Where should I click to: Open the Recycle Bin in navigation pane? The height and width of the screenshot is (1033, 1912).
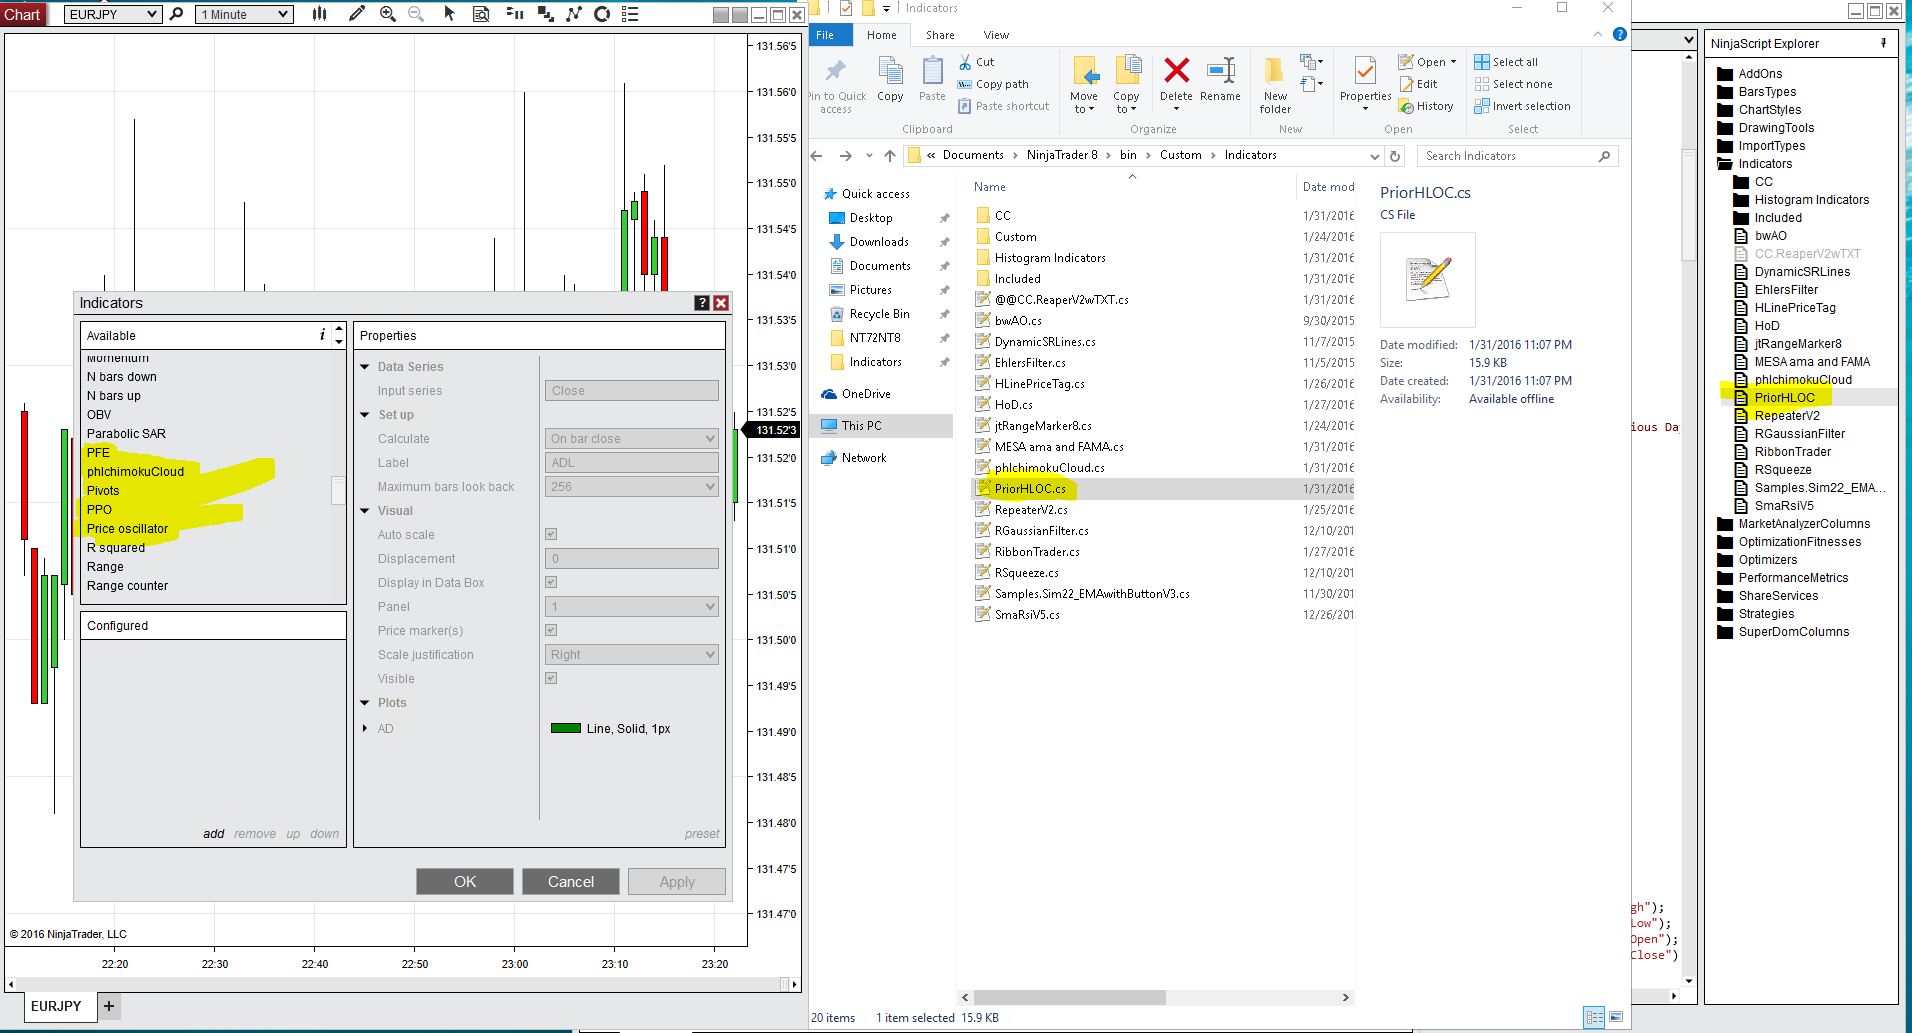(879, 314)
